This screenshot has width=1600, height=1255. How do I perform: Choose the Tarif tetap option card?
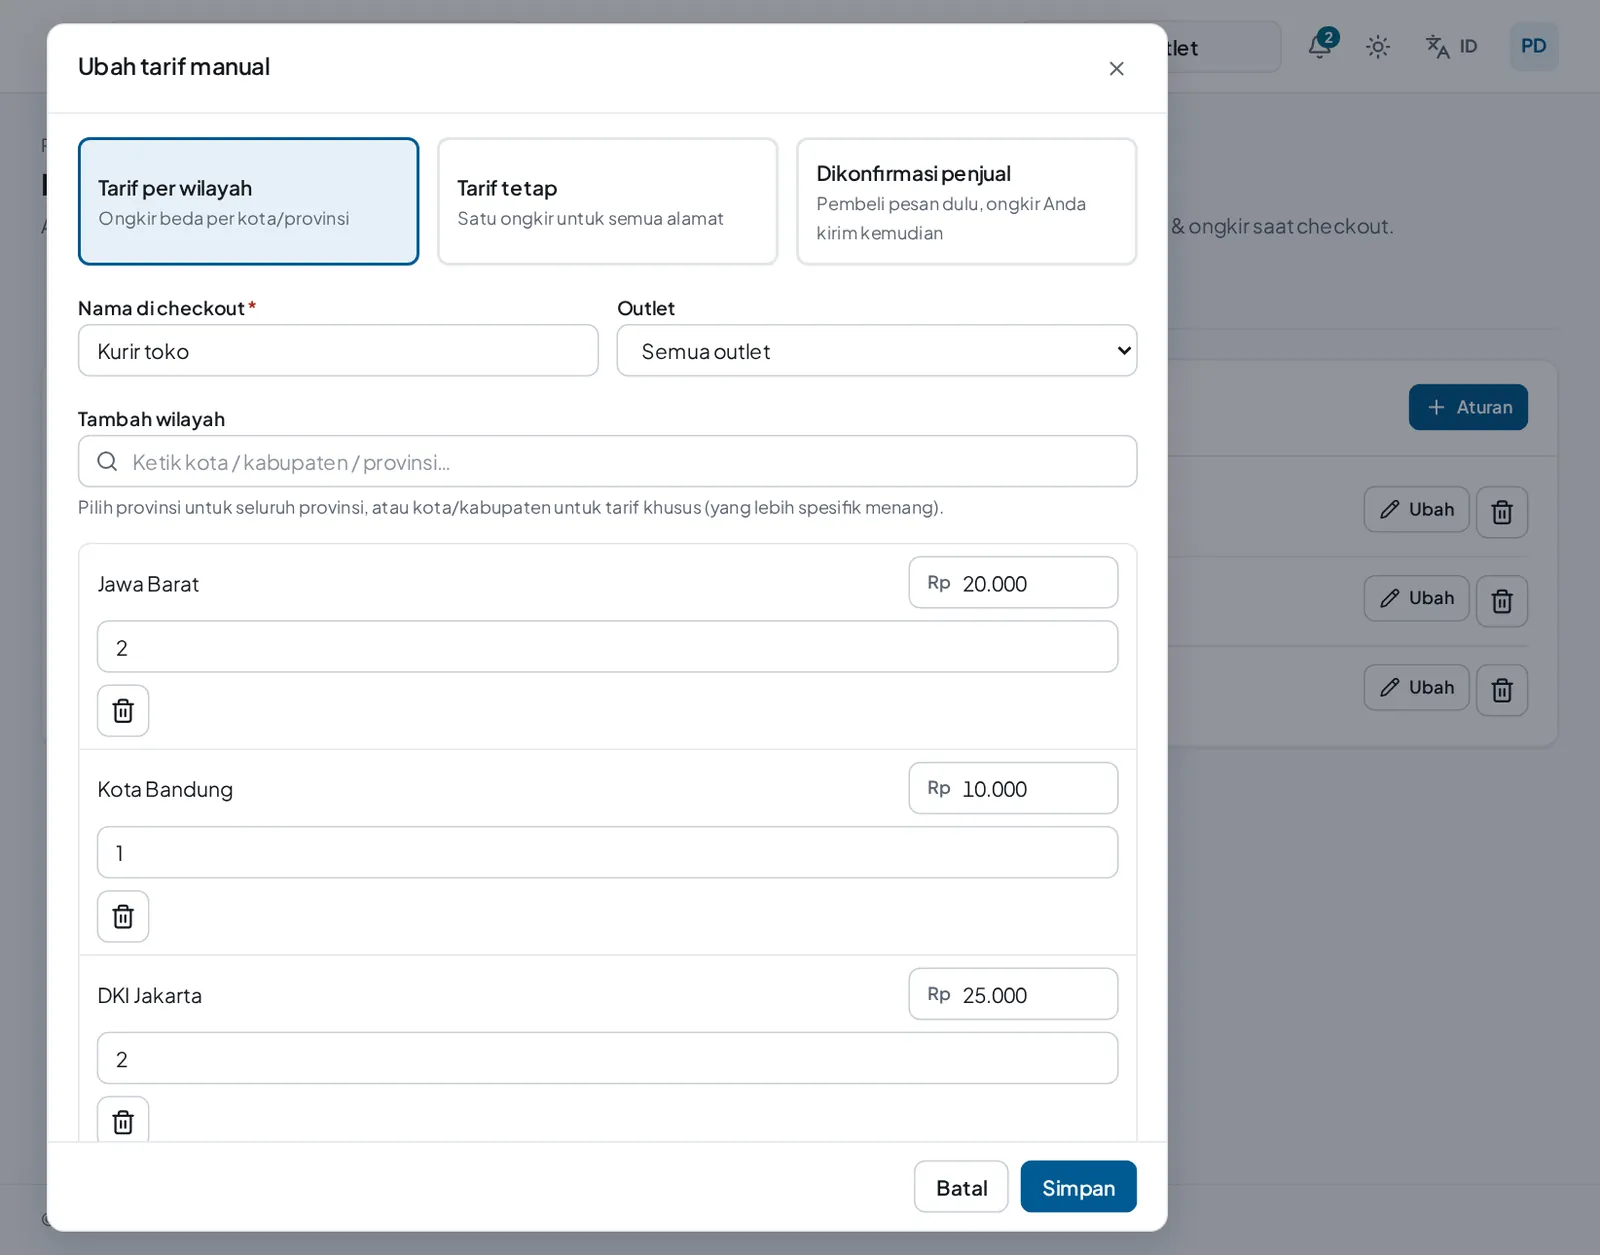tap(607, 201)
